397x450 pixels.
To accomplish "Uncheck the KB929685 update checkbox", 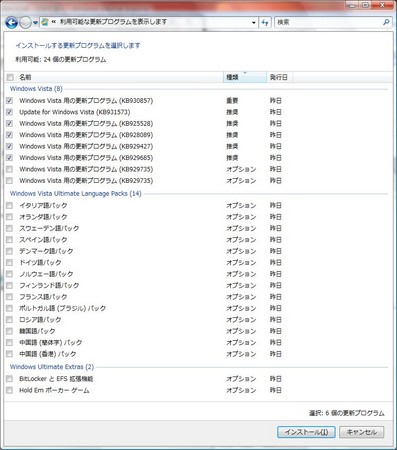I will click(x=9, y=158).
